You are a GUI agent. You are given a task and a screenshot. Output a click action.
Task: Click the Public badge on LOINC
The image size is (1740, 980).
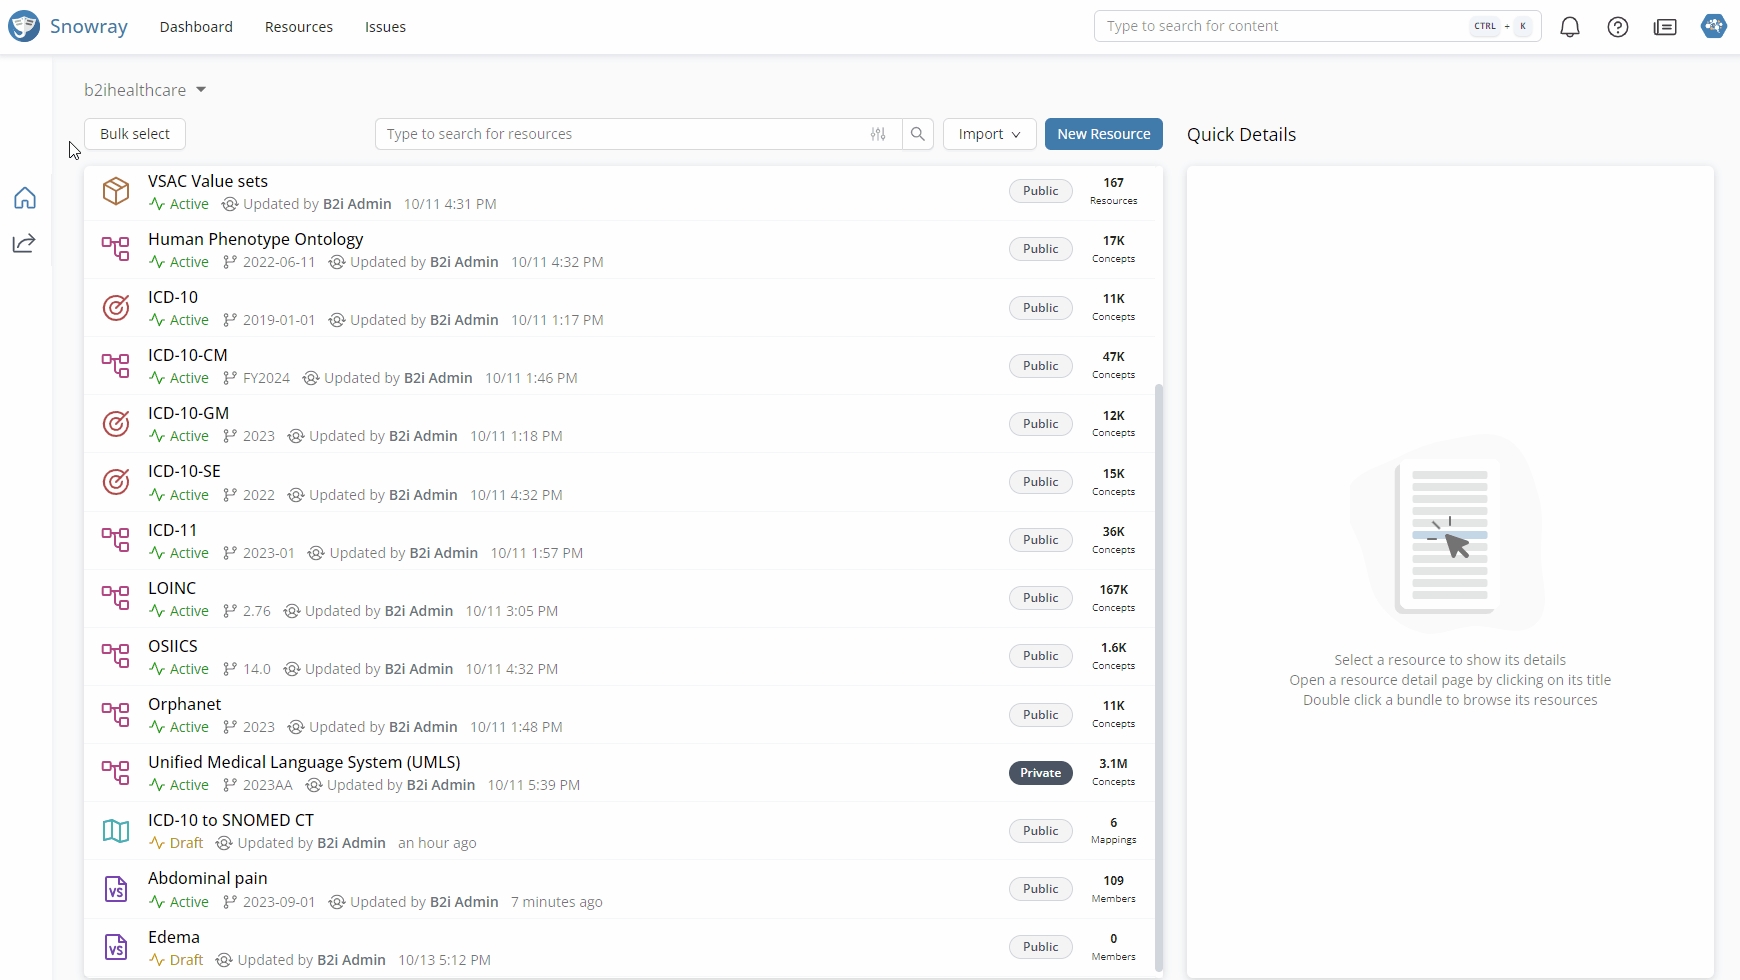click(x=1040, y=598)
